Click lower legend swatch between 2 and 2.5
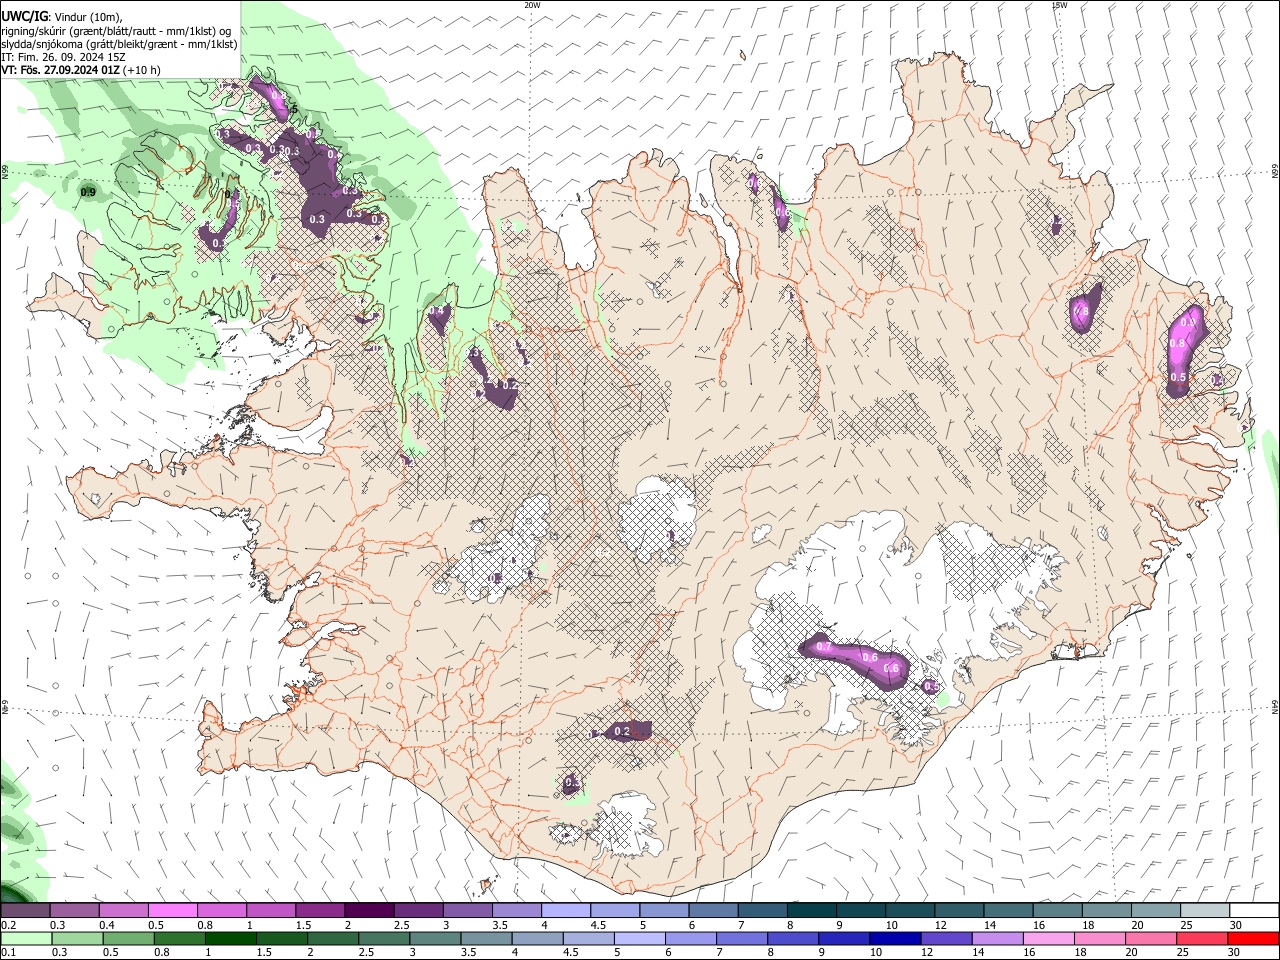Viewport: 1280px width, 960px height. [332, 938]
